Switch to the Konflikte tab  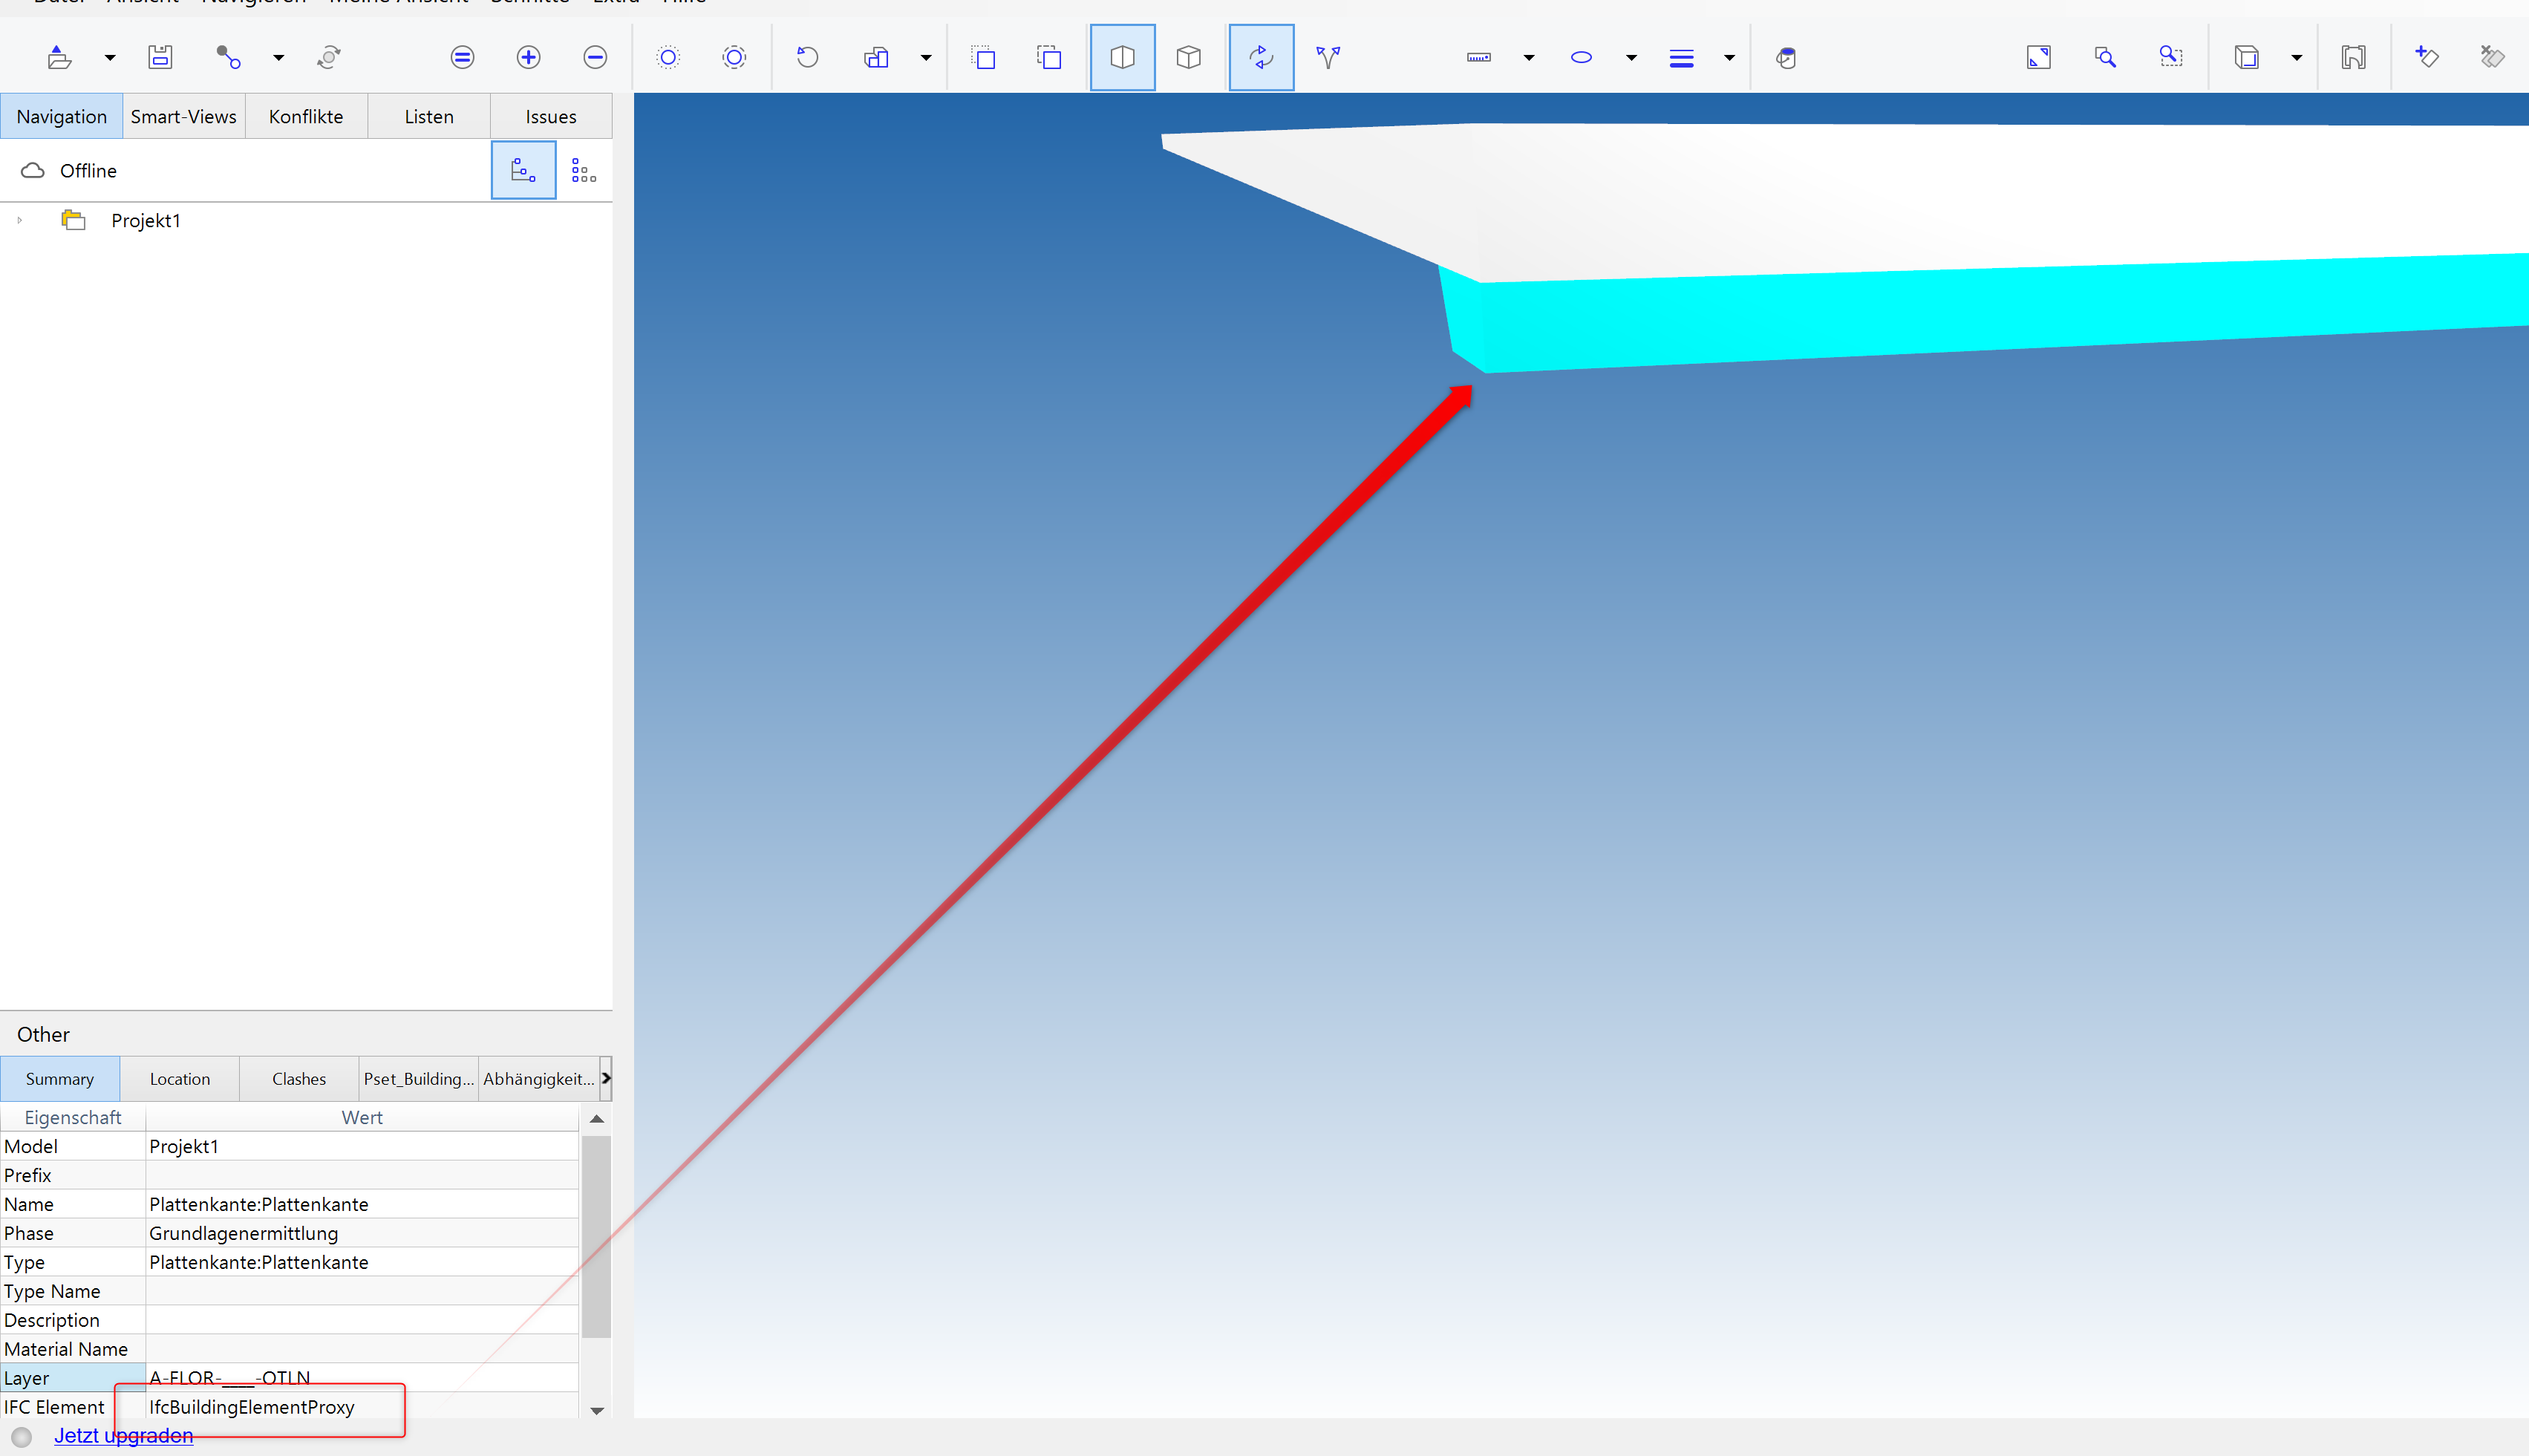point(305,116)
